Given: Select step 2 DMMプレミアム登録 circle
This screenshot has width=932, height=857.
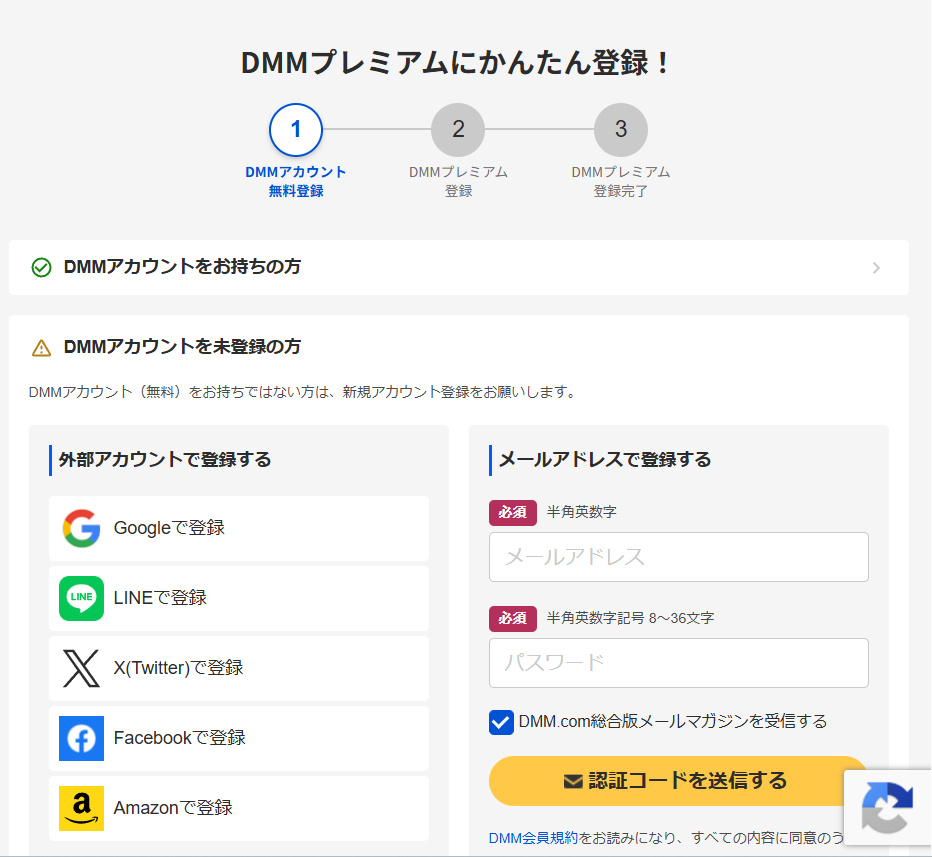Looking at the screenshot, I should (458, 130).
